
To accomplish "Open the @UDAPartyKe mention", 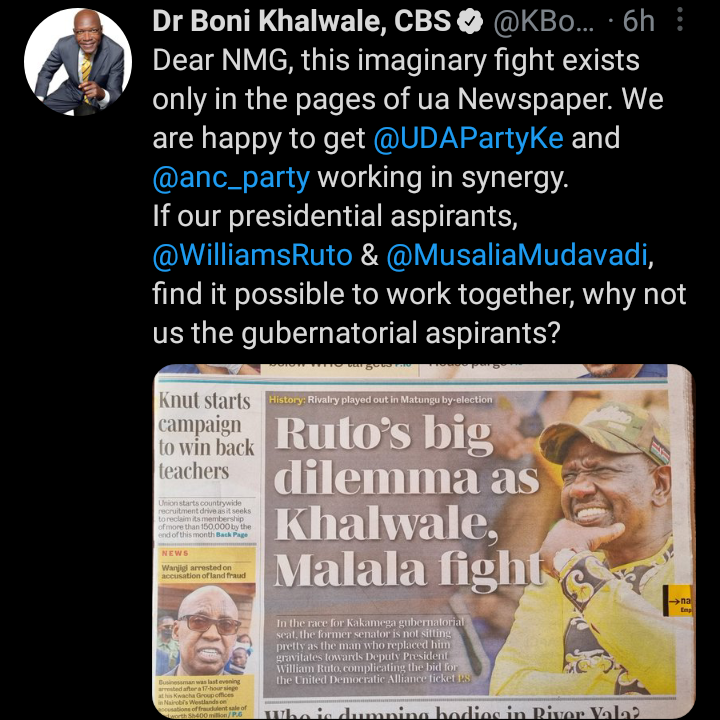I will (468, 138).
